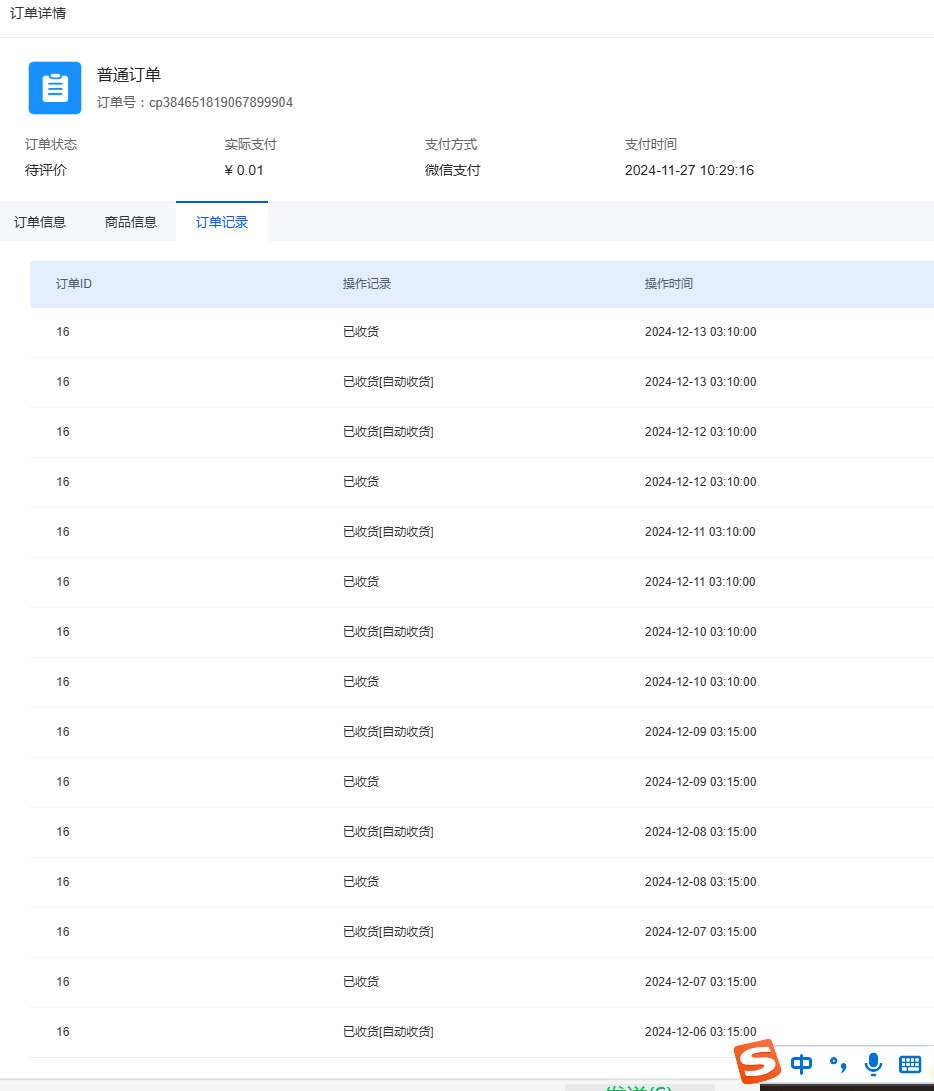Click the 实际支付 label
Screen dimensions: 934x1091
251,145
